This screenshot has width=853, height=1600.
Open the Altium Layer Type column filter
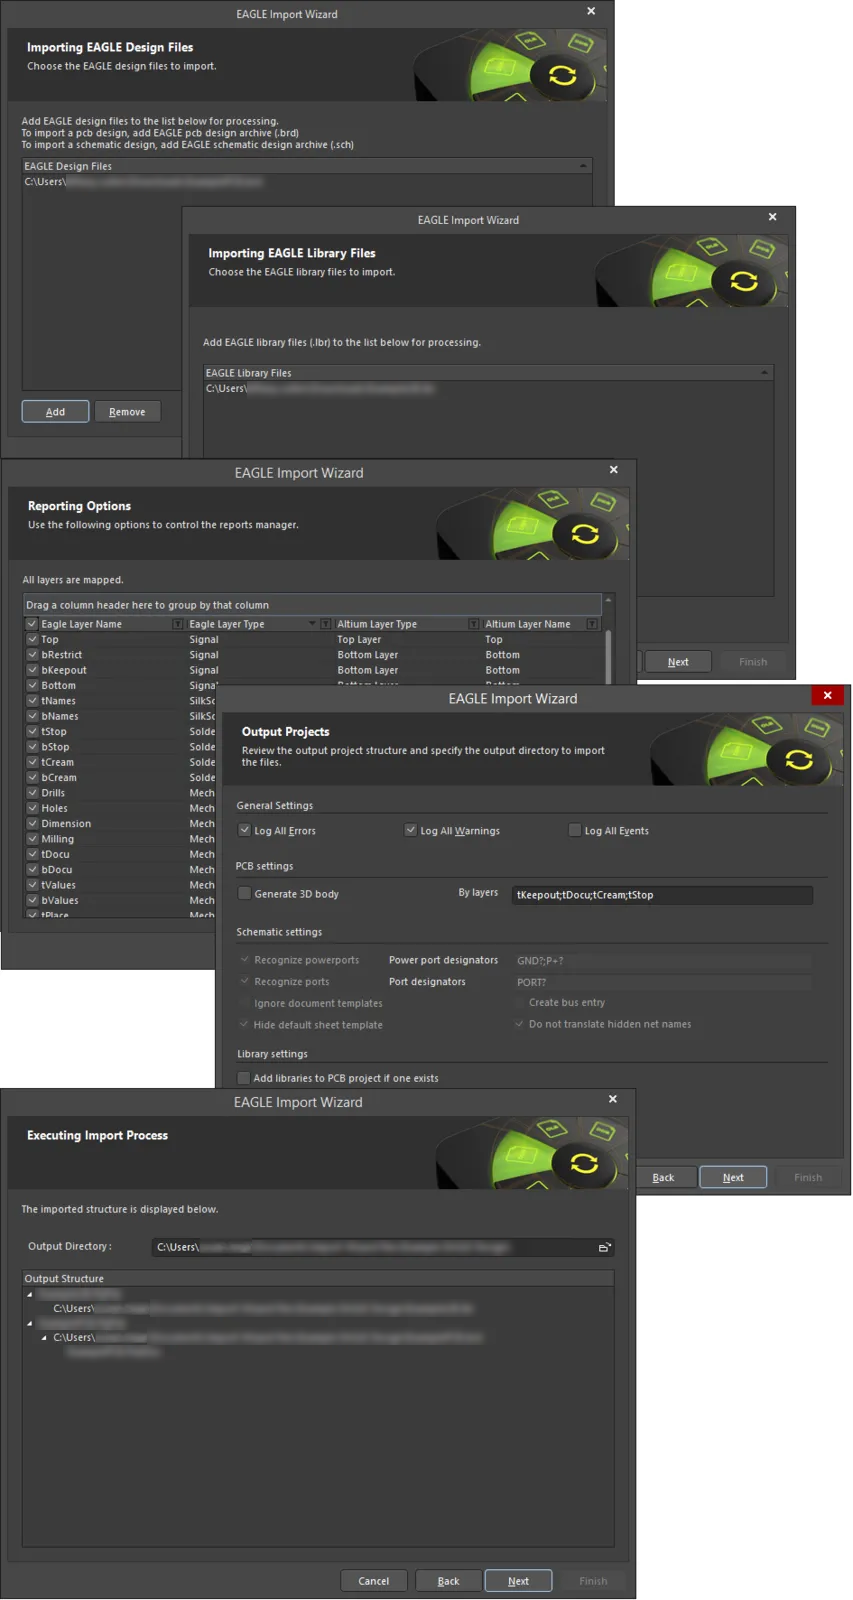(x=473, y=624)
